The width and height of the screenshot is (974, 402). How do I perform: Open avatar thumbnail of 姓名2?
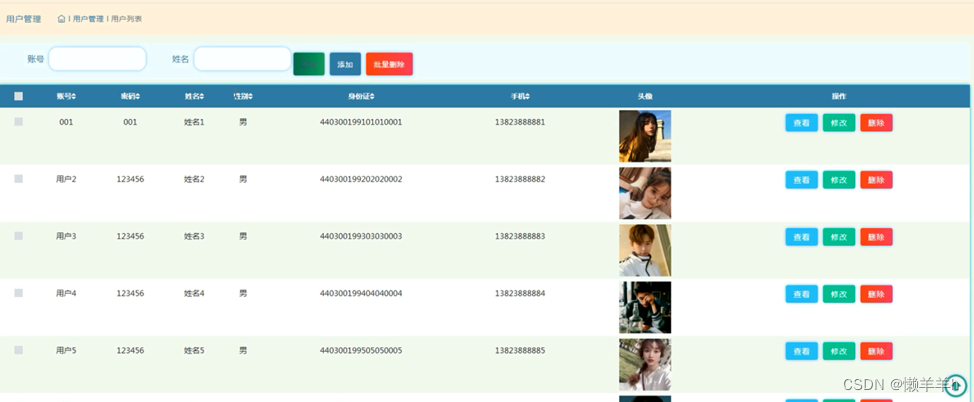tap(645, 193)
